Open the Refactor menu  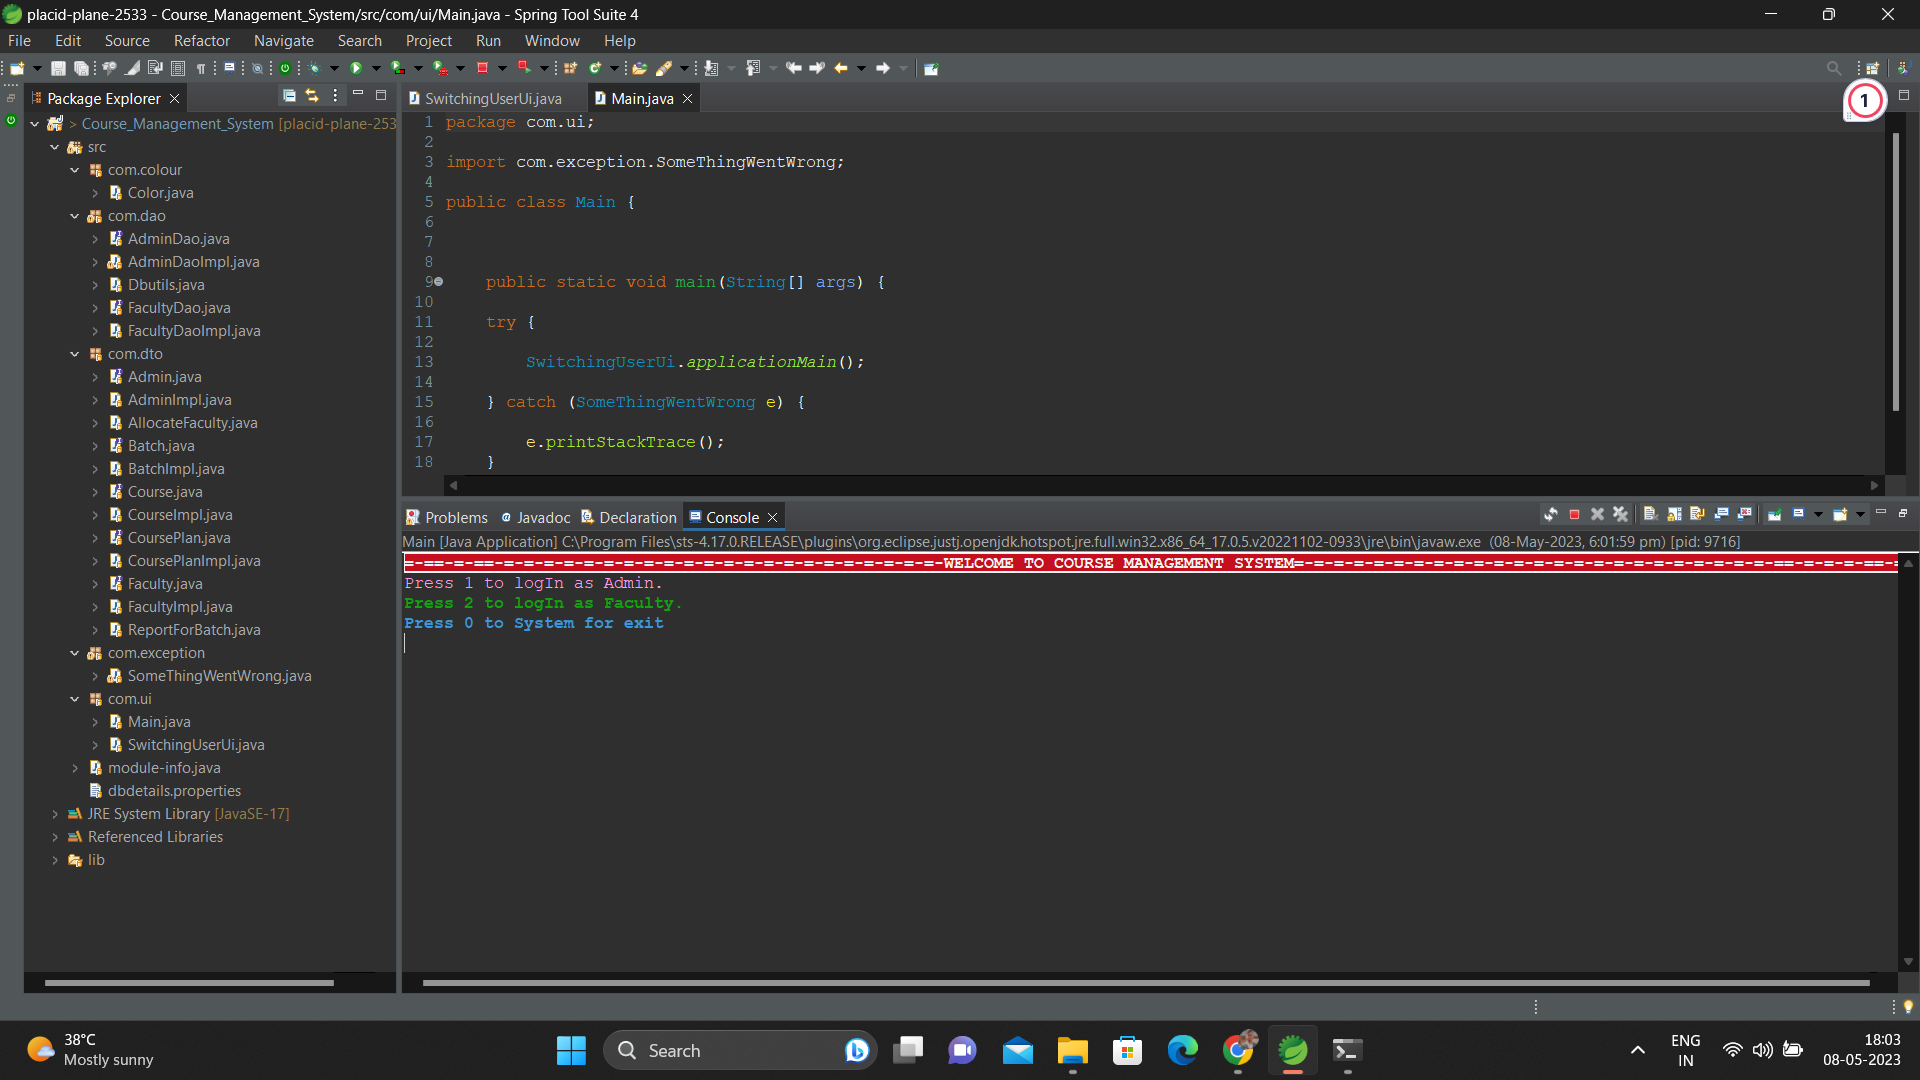pos(201,40)
